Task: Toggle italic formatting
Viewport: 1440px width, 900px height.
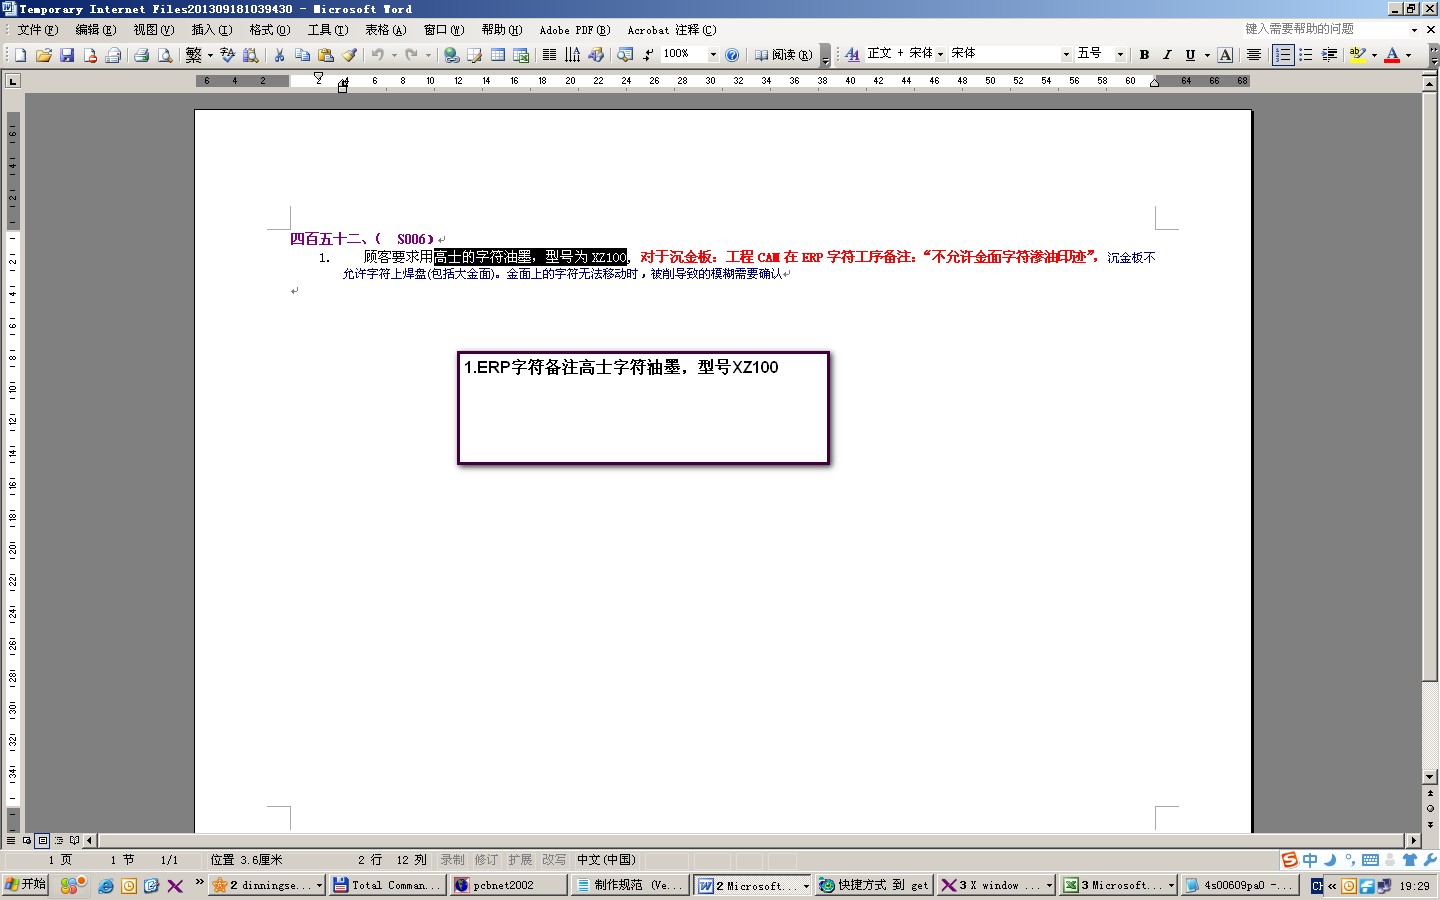Action: click(x=1167, y=55)
